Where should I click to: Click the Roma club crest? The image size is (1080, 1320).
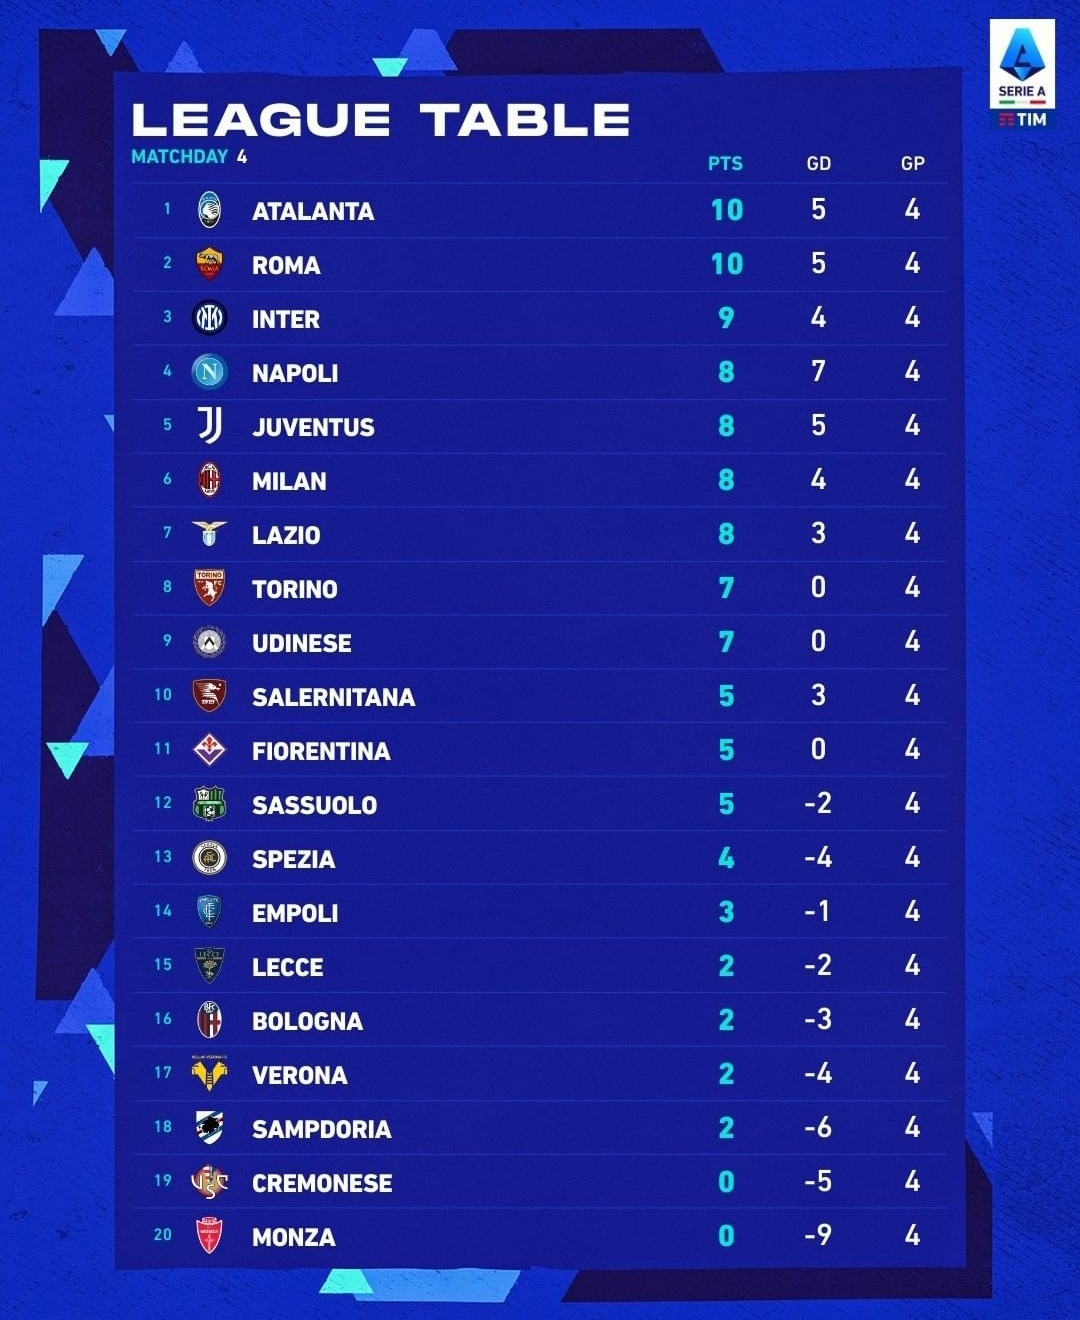[209, 264]
